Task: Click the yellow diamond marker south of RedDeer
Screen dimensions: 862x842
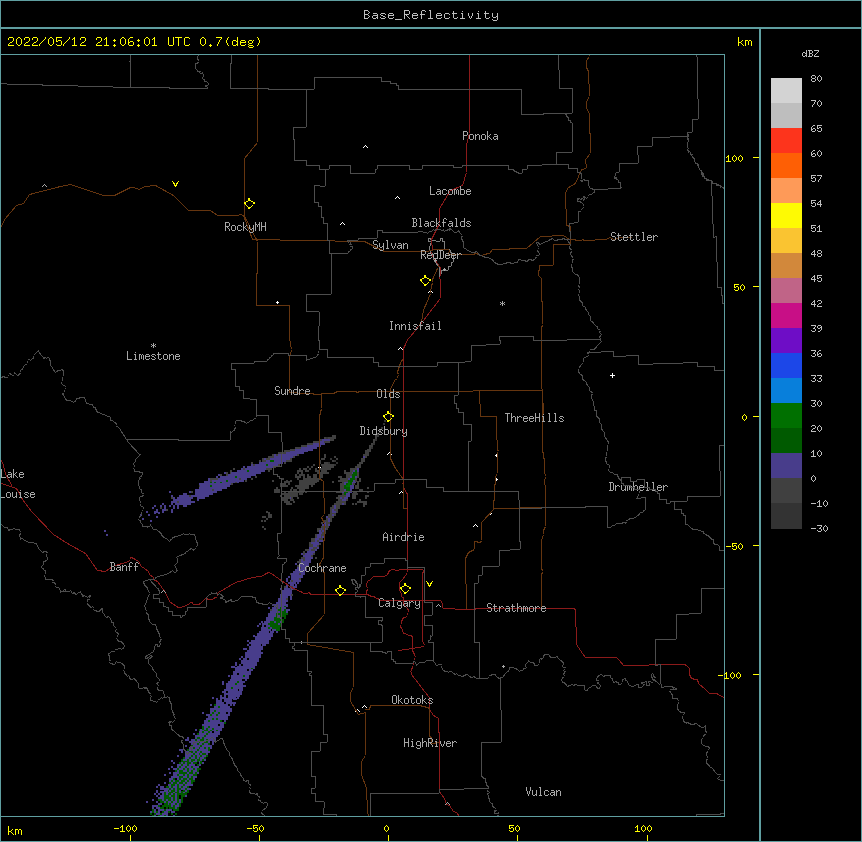Action: click(425, 281)
